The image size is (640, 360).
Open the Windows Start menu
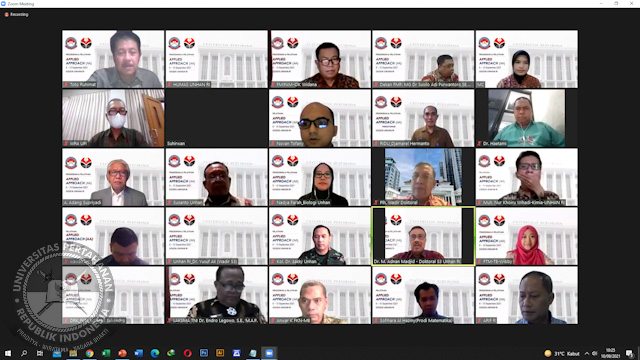(8, 353)
